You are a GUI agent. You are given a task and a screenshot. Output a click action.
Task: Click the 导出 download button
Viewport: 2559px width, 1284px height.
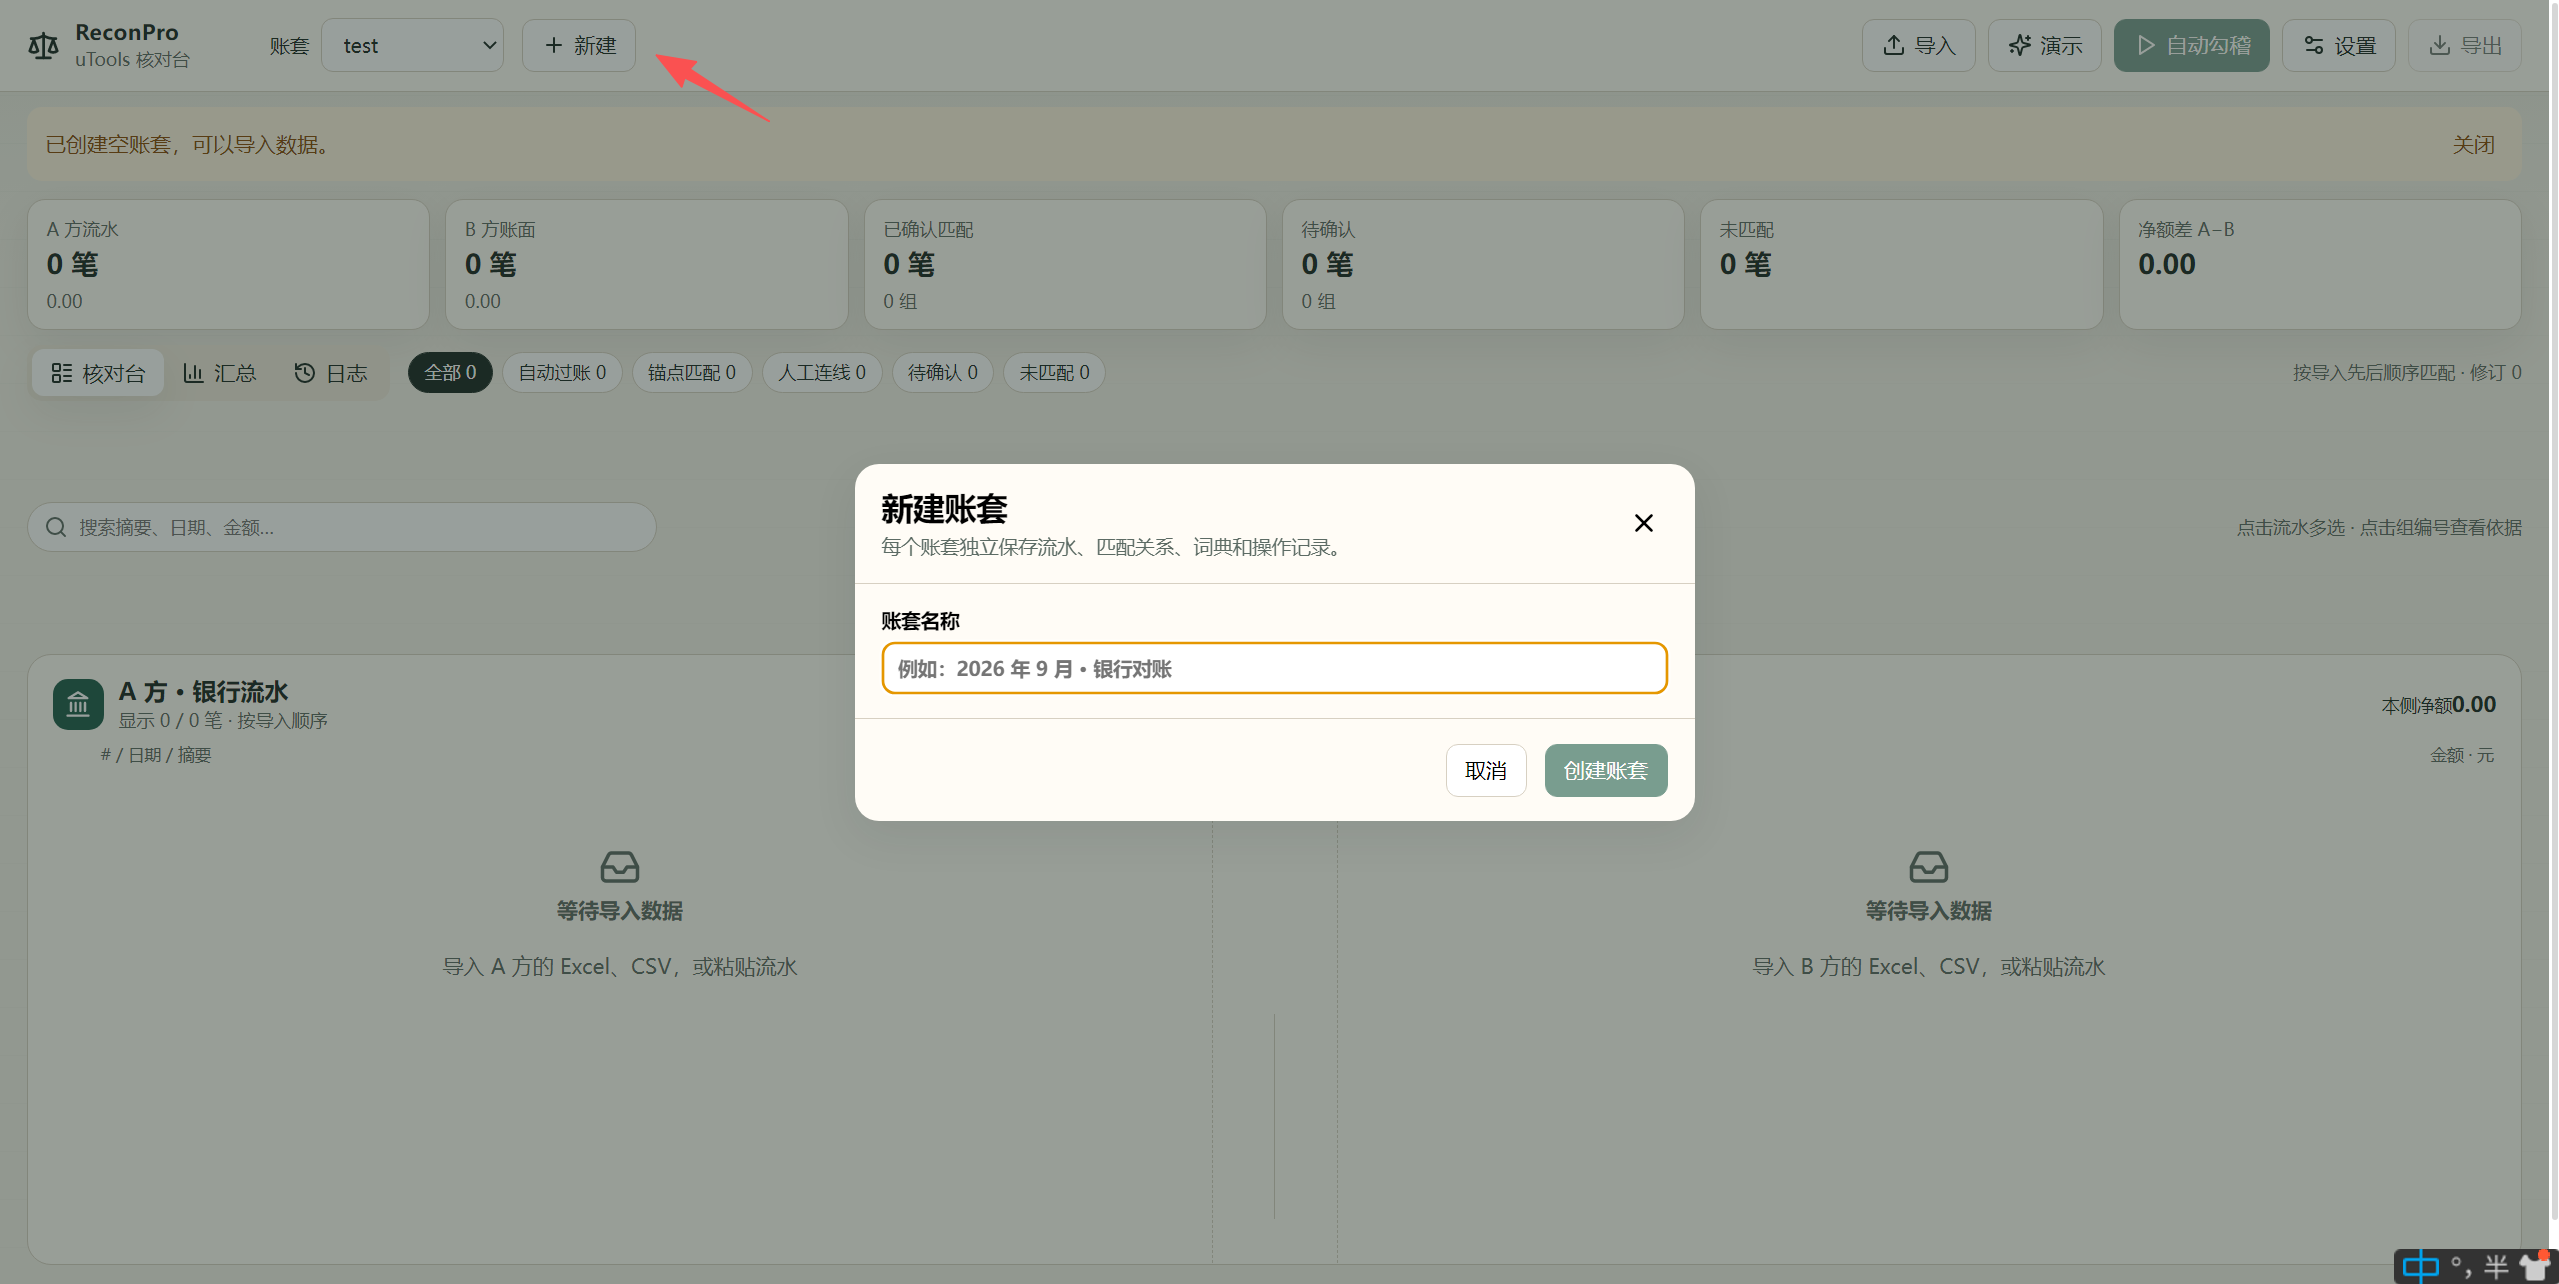tap(2464, 46)
